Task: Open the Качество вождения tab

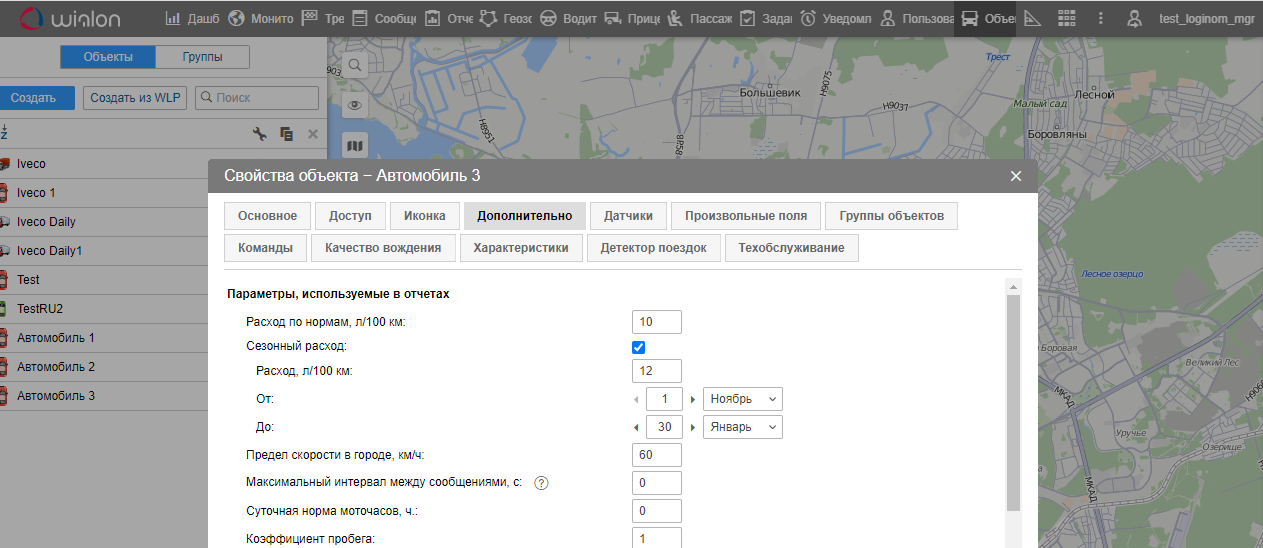Action: [383, 248]
